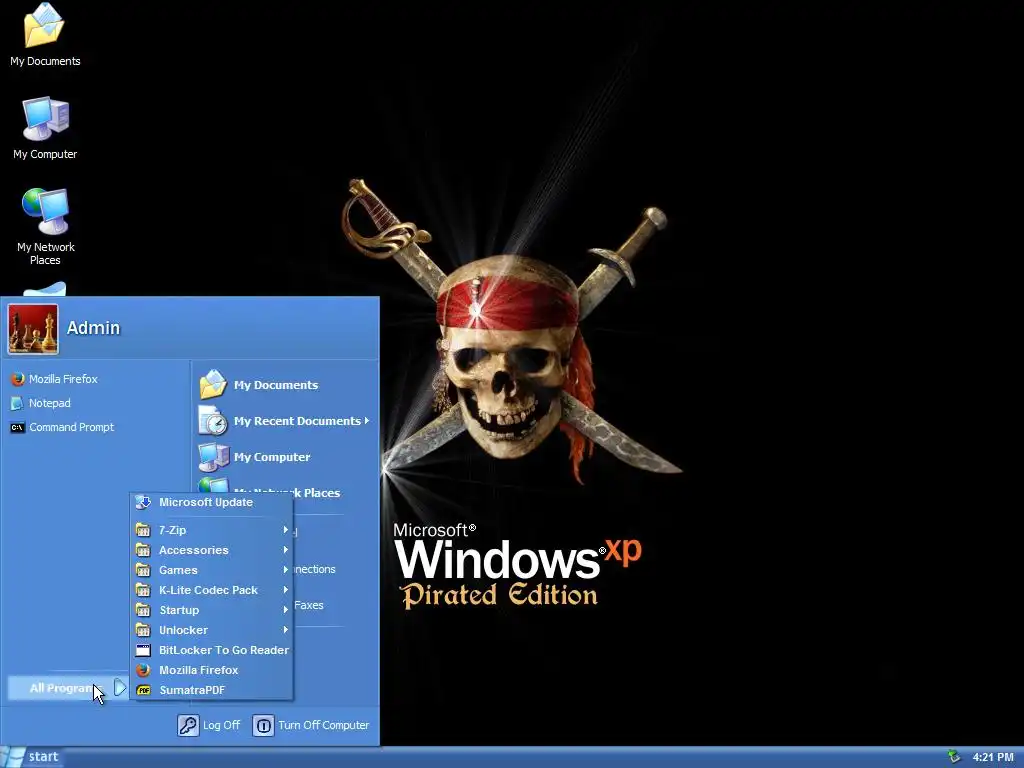Open My Network Places desktop icon

(45, 226)
